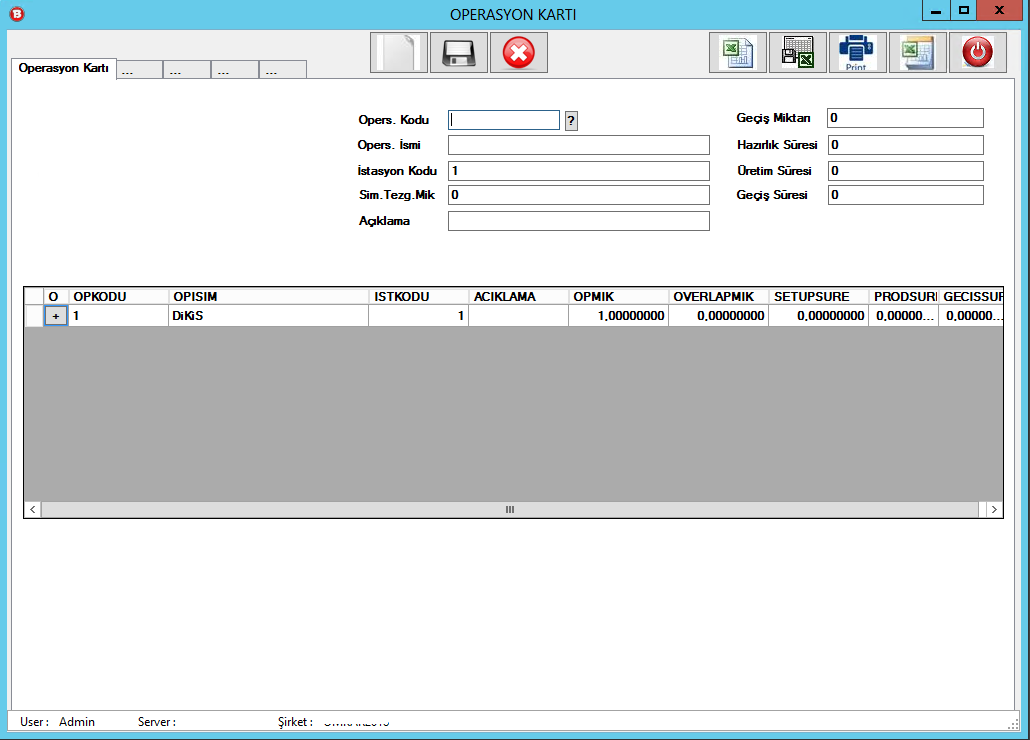Click the Geçiş Miktarı input field

(x=905, y=118)
